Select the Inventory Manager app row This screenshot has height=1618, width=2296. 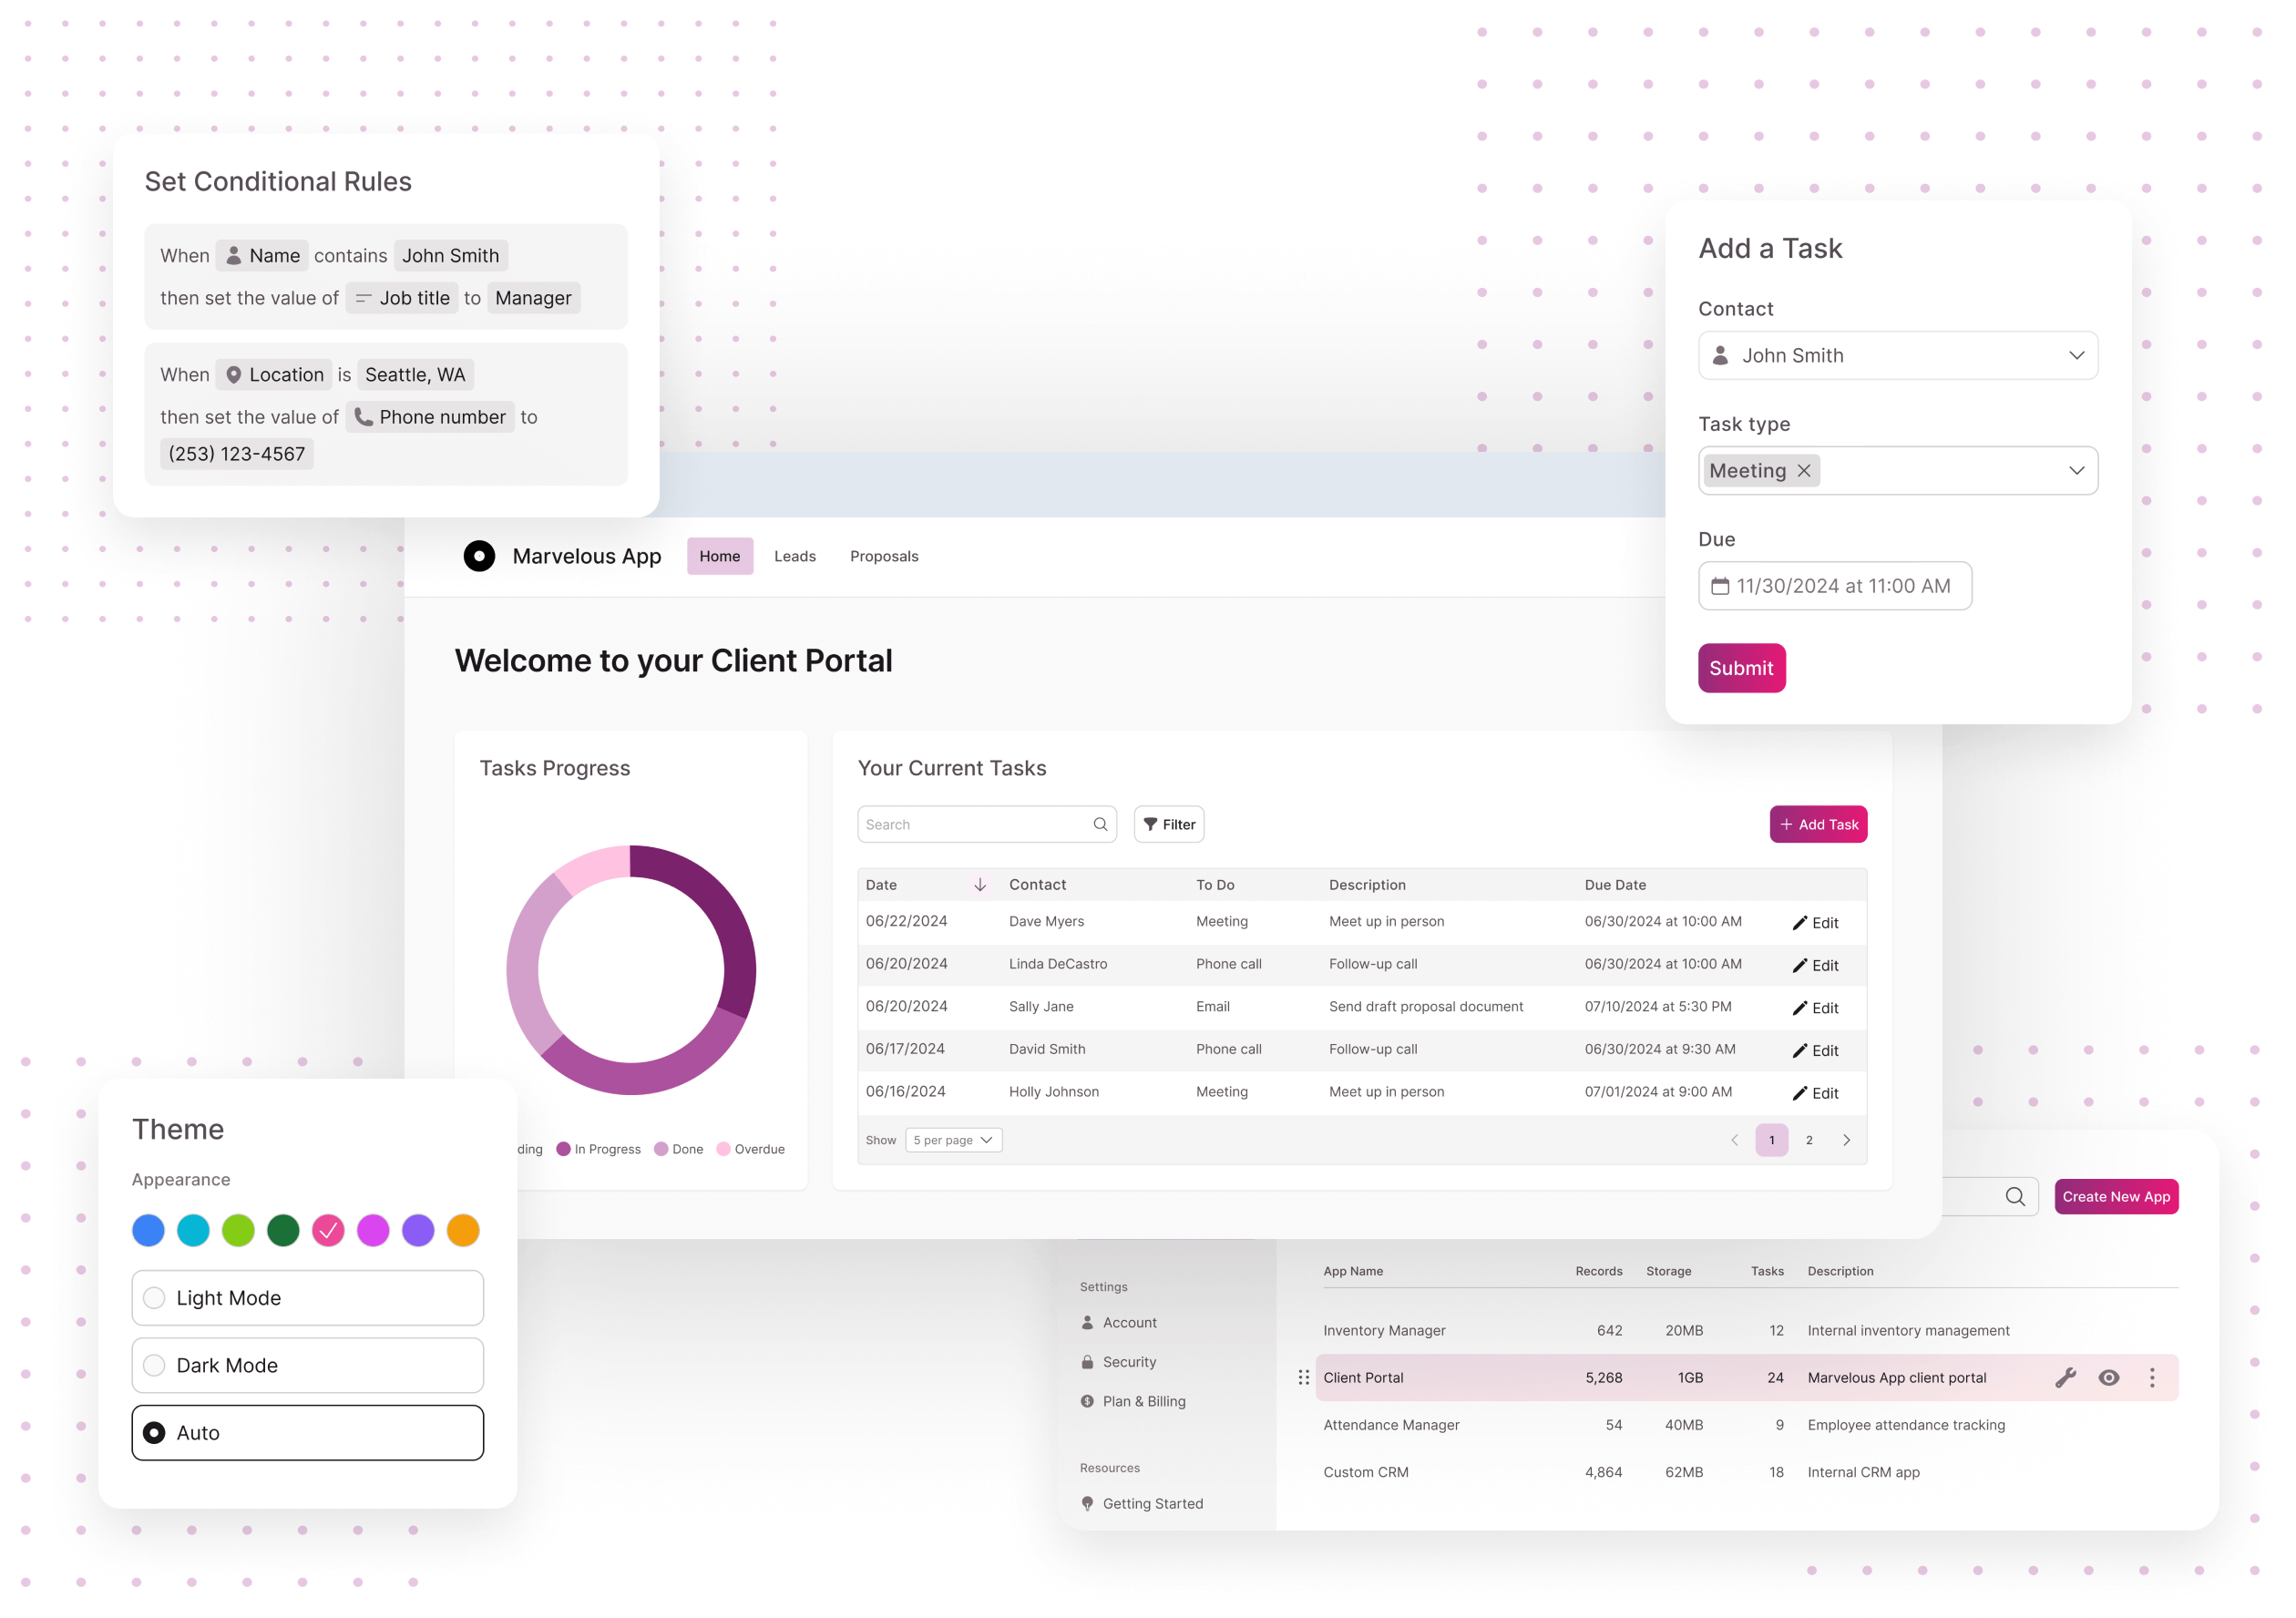click(x=1746, y=1331)
